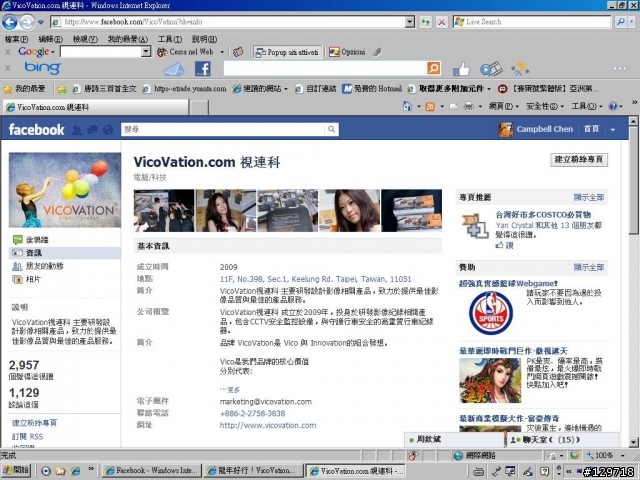Click the VicoVation balloon profile image
Viewport: 640px width, 480px height.
pyautogui.click(x=65, y=190)
